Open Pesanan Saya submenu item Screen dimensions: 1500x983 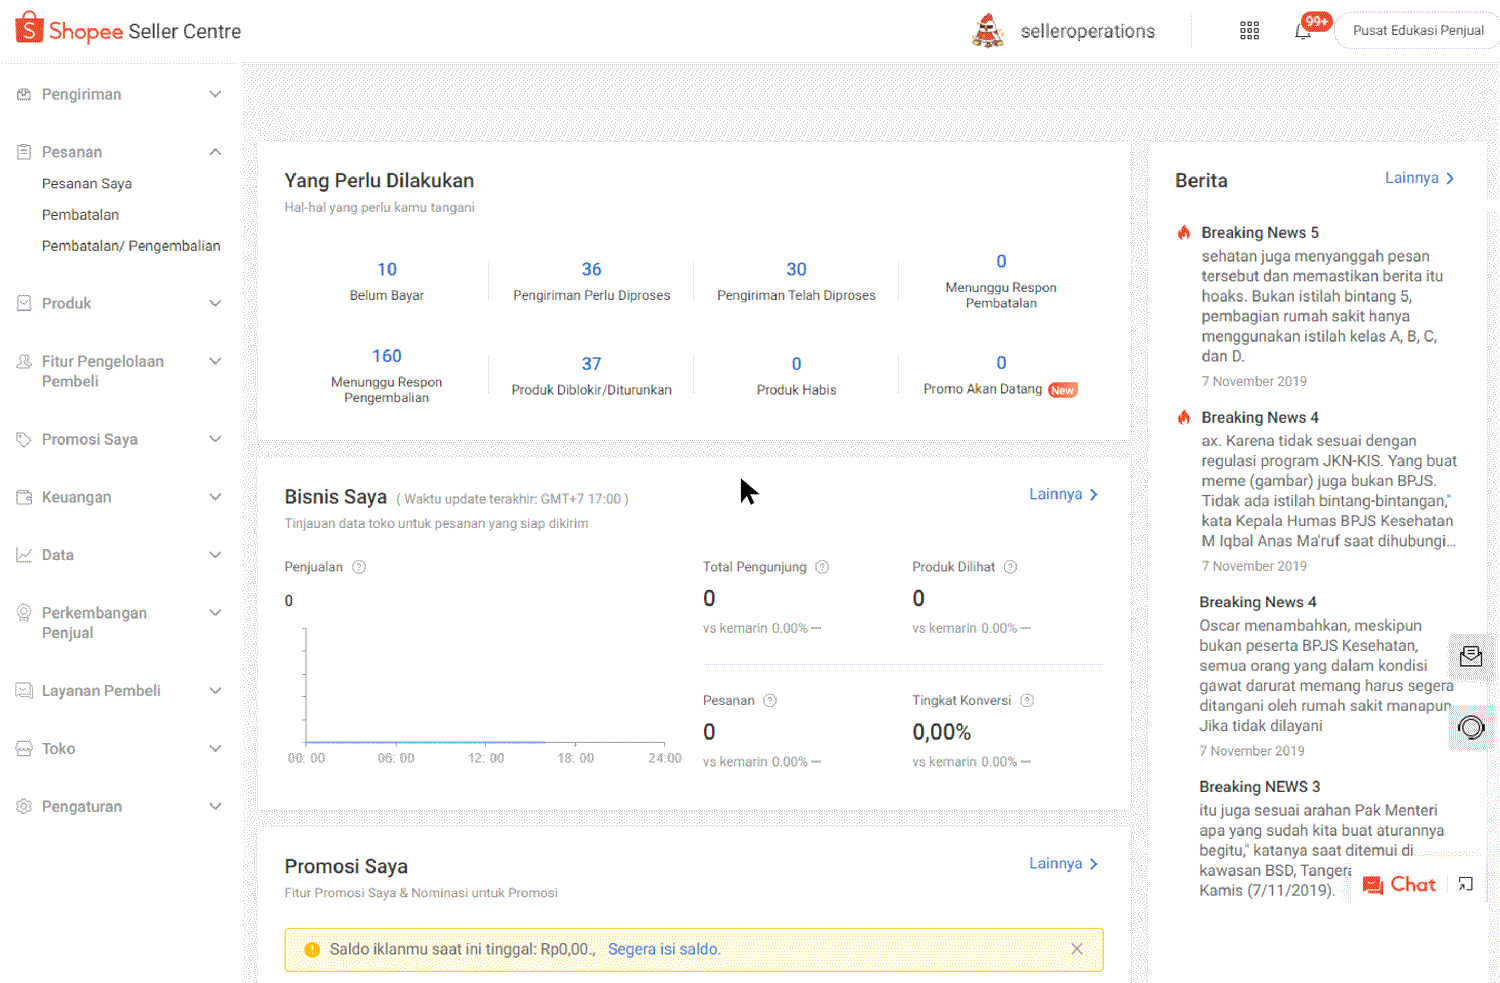pos(87,184)
